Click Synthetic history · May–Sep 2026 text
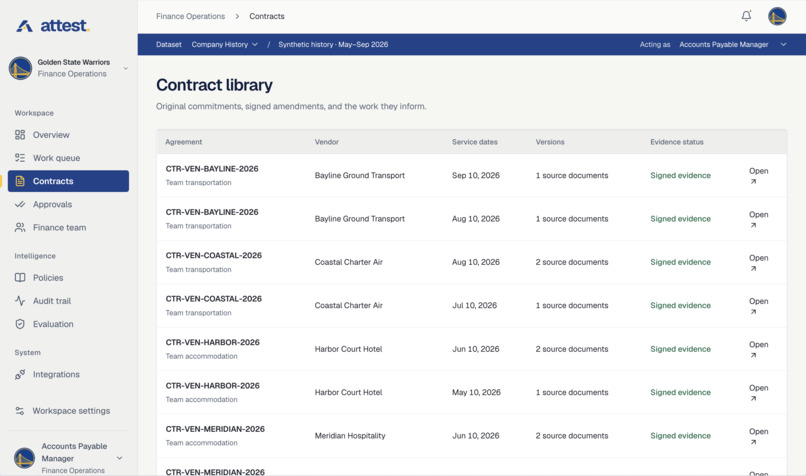 pyautogui.click(x=333, y=45)
